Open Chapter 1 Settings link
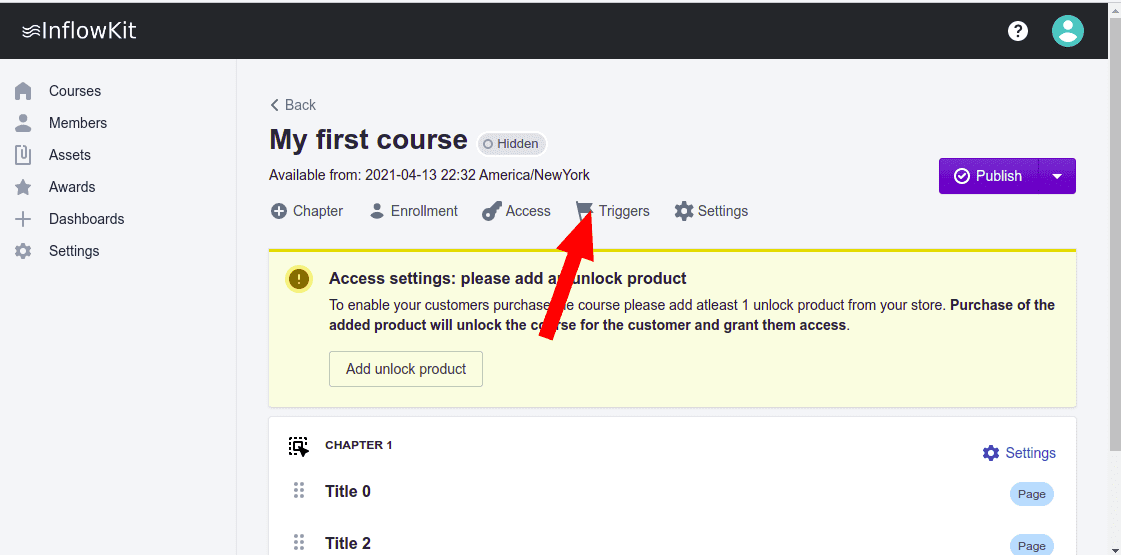This screenshot has height=555, width=1121. [x=1019, y=453]
